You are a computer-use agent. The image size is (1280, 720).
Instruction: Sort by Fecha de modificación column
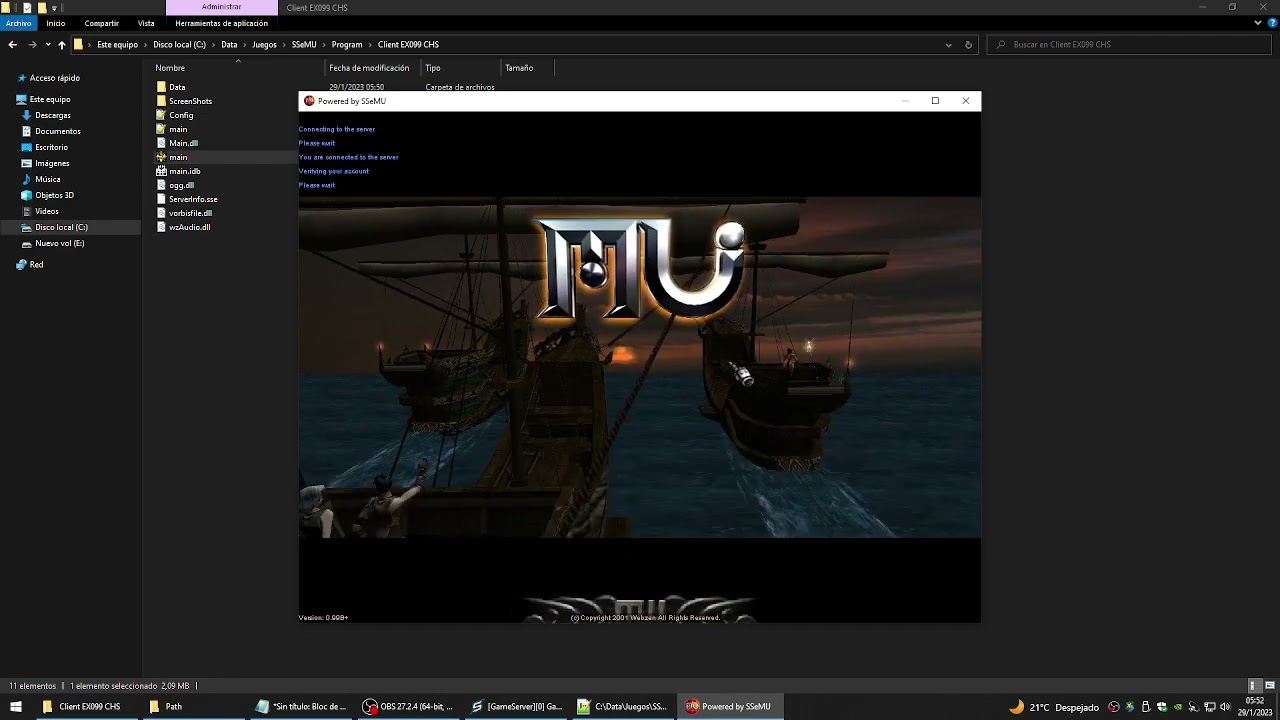coord(369,68)
